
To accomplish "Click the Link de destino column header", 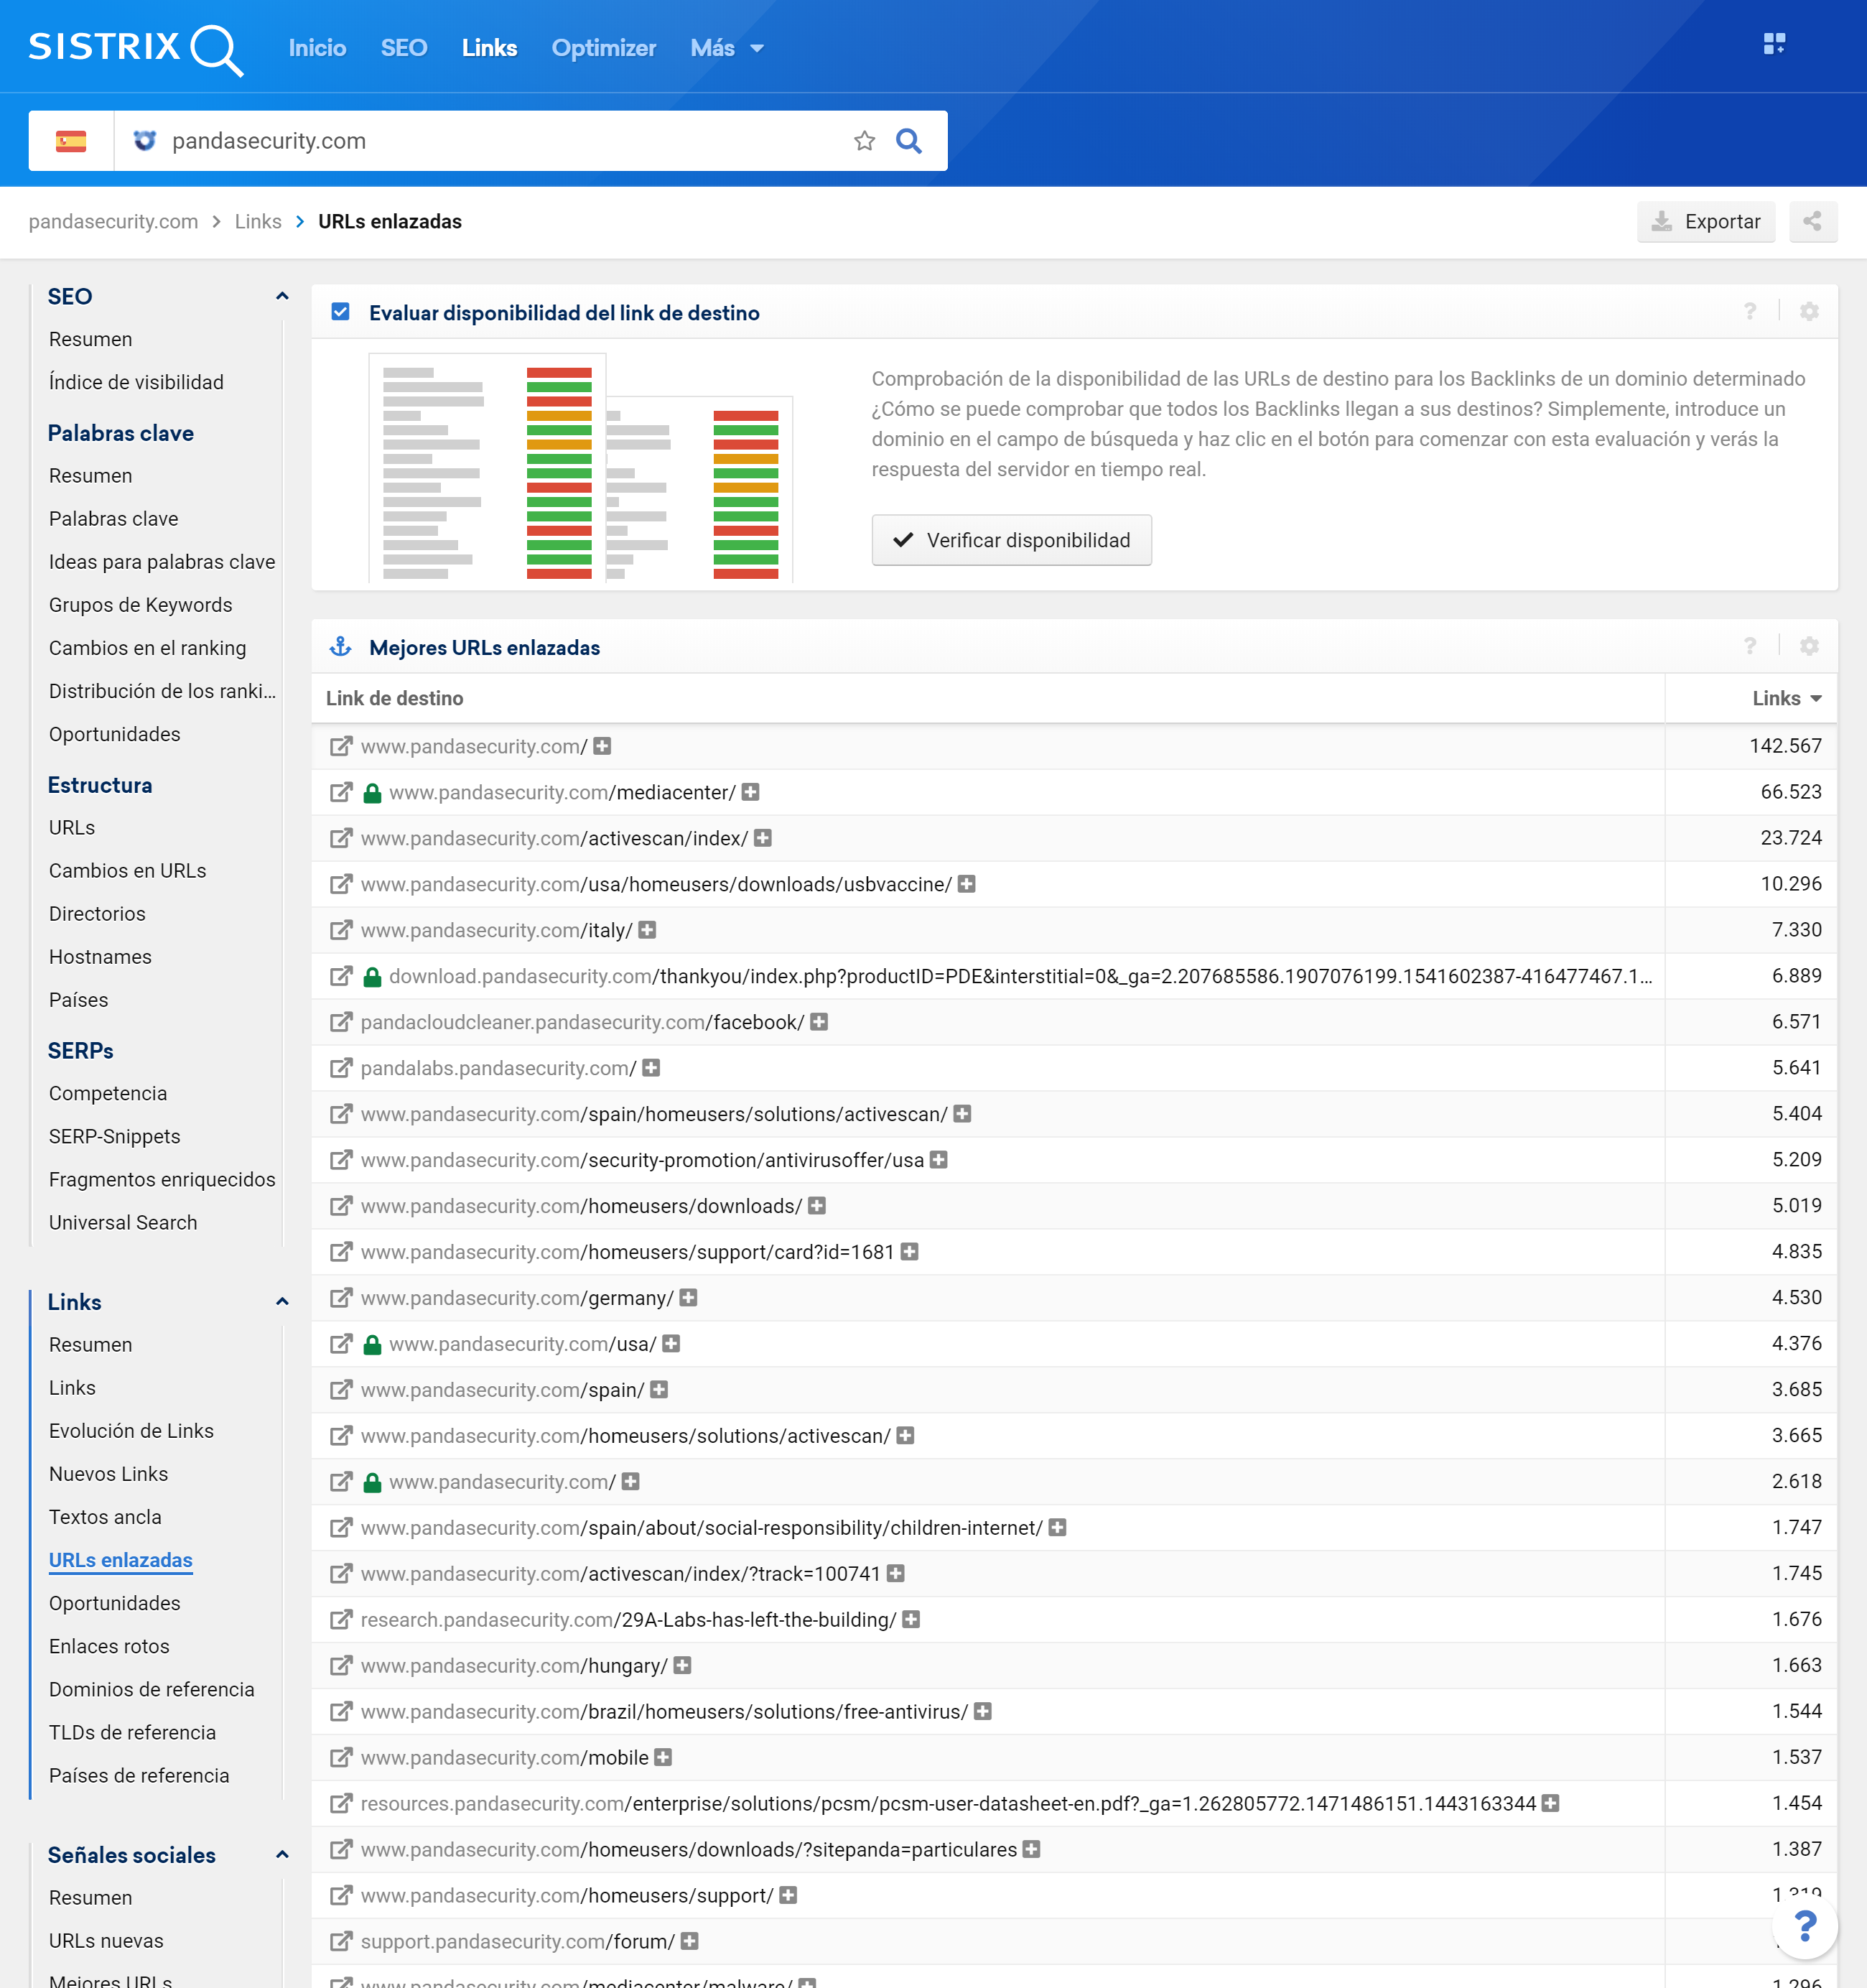I will pyautogui.click(x=394, y=698).
